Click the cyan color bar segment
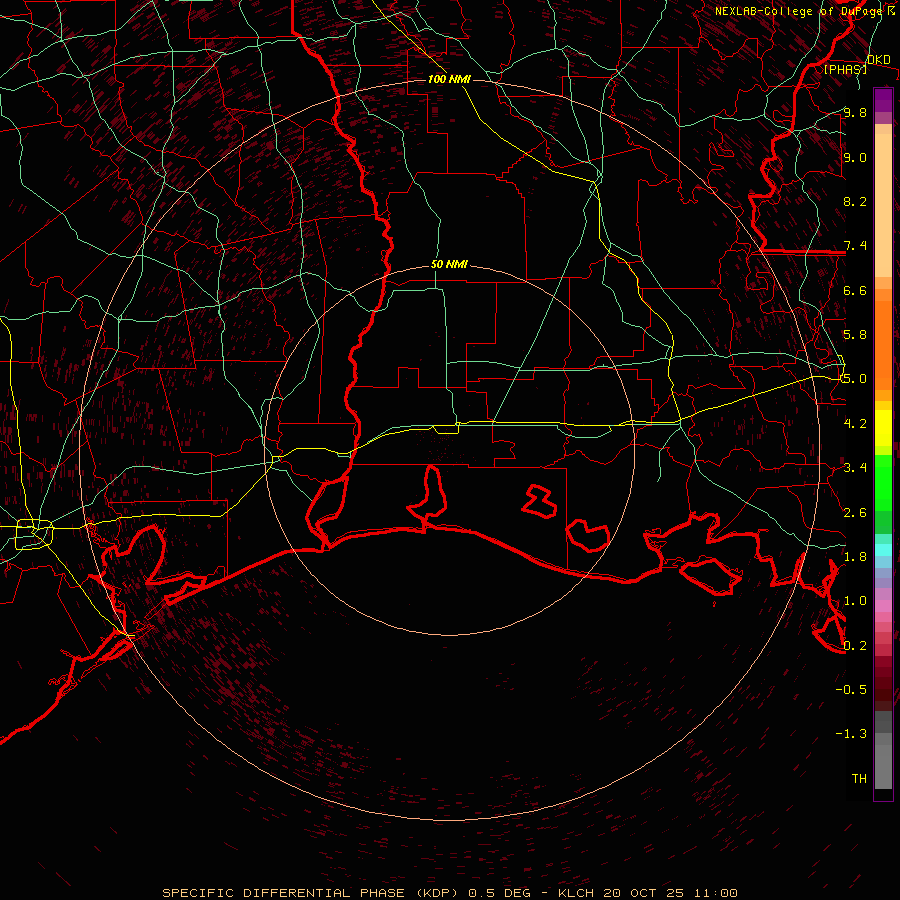Viewport: 900px width, 900px height. click(x=883, y=550)
